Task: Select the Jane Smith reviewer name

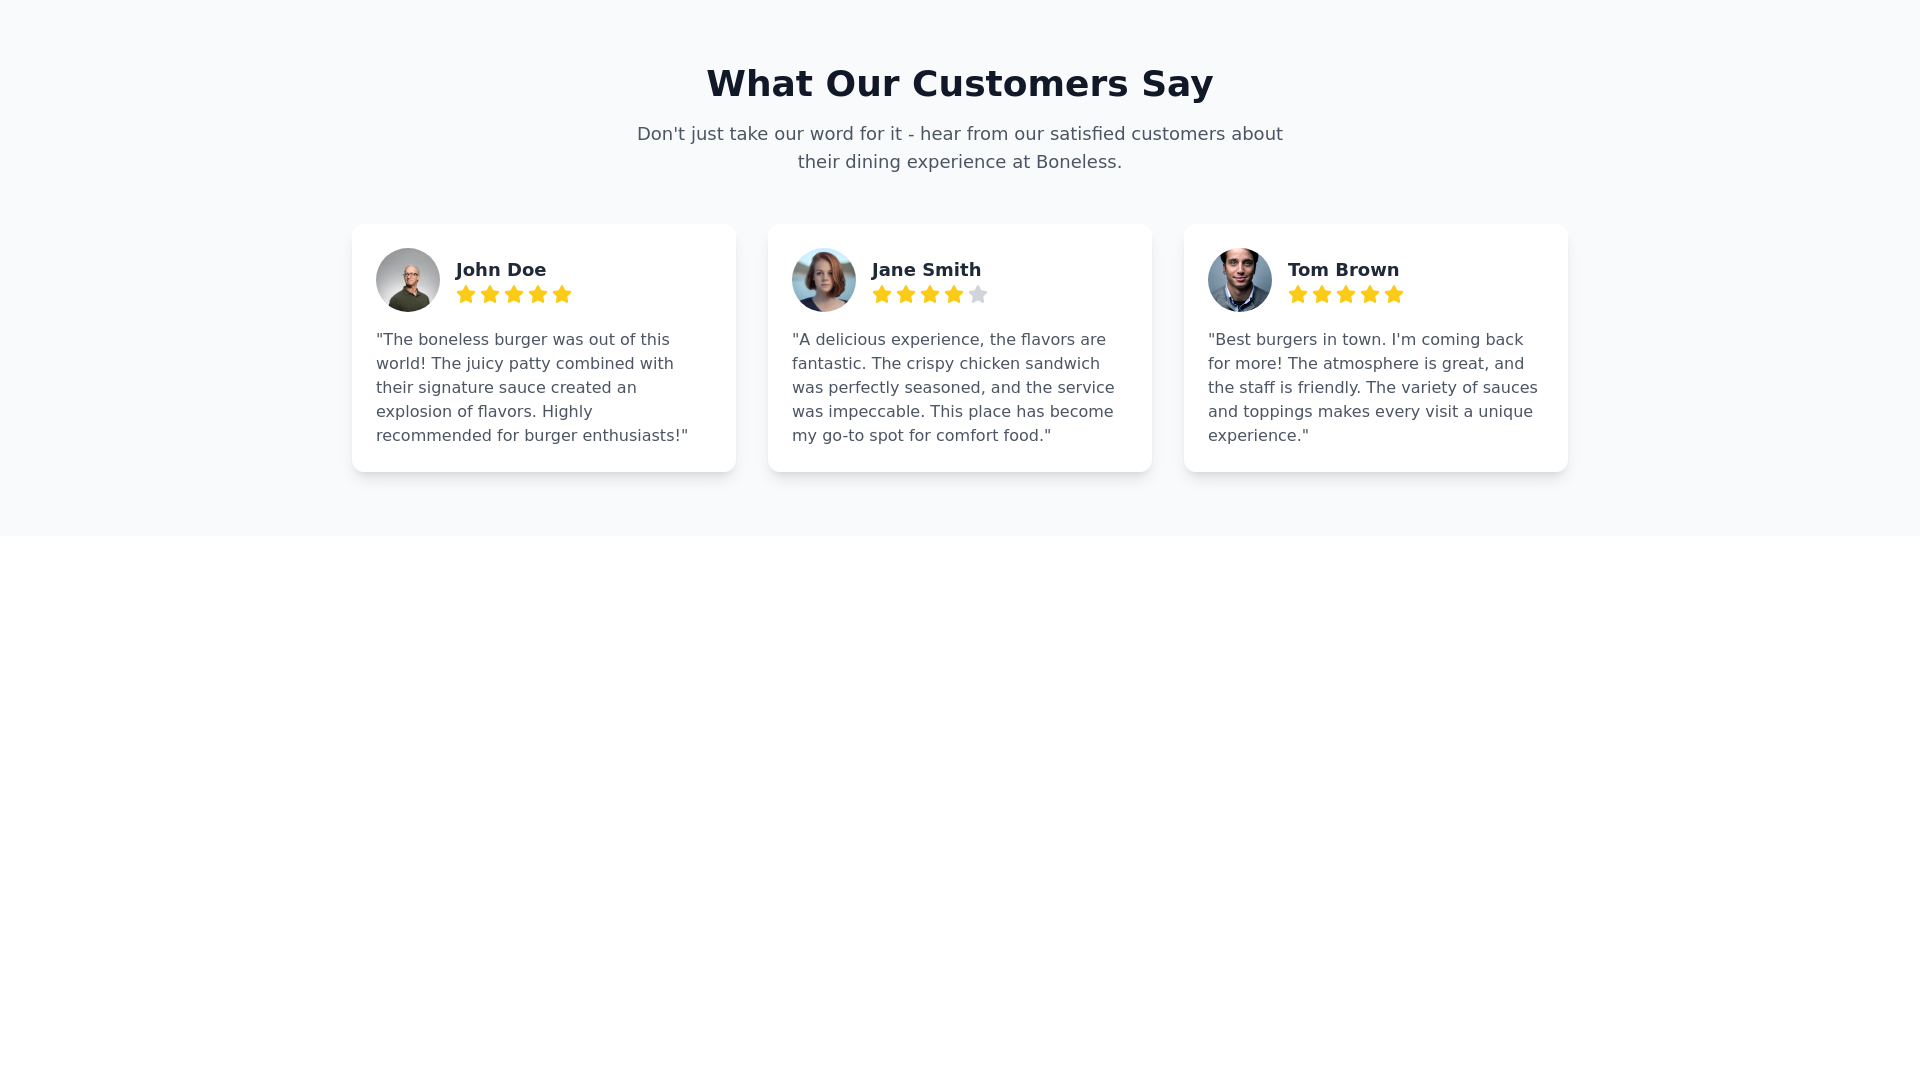Action: pyautogui.click(x=926, y=270)
